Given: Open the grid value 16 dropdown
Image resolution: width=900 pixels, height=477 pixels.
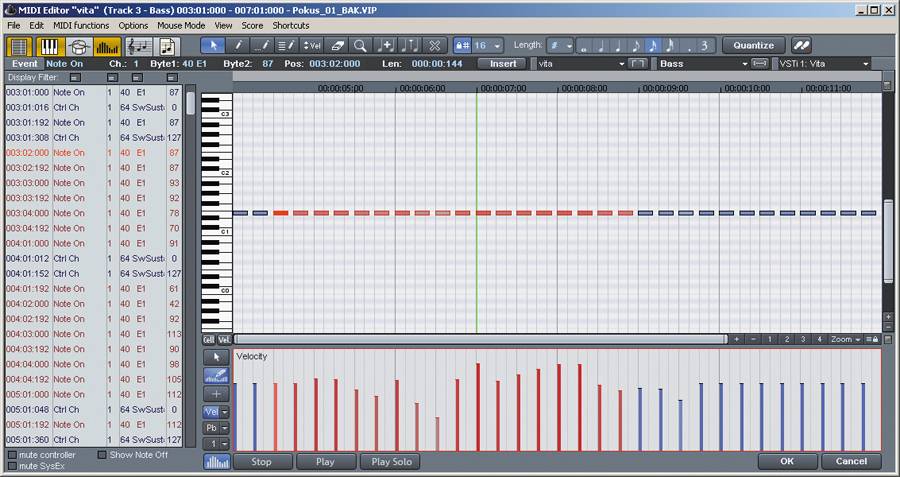Looking at the screenshot, I should 497,45.
